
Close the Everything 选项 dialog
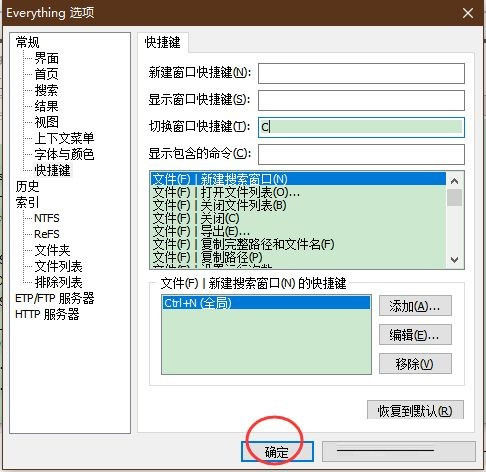click(468, 13)
